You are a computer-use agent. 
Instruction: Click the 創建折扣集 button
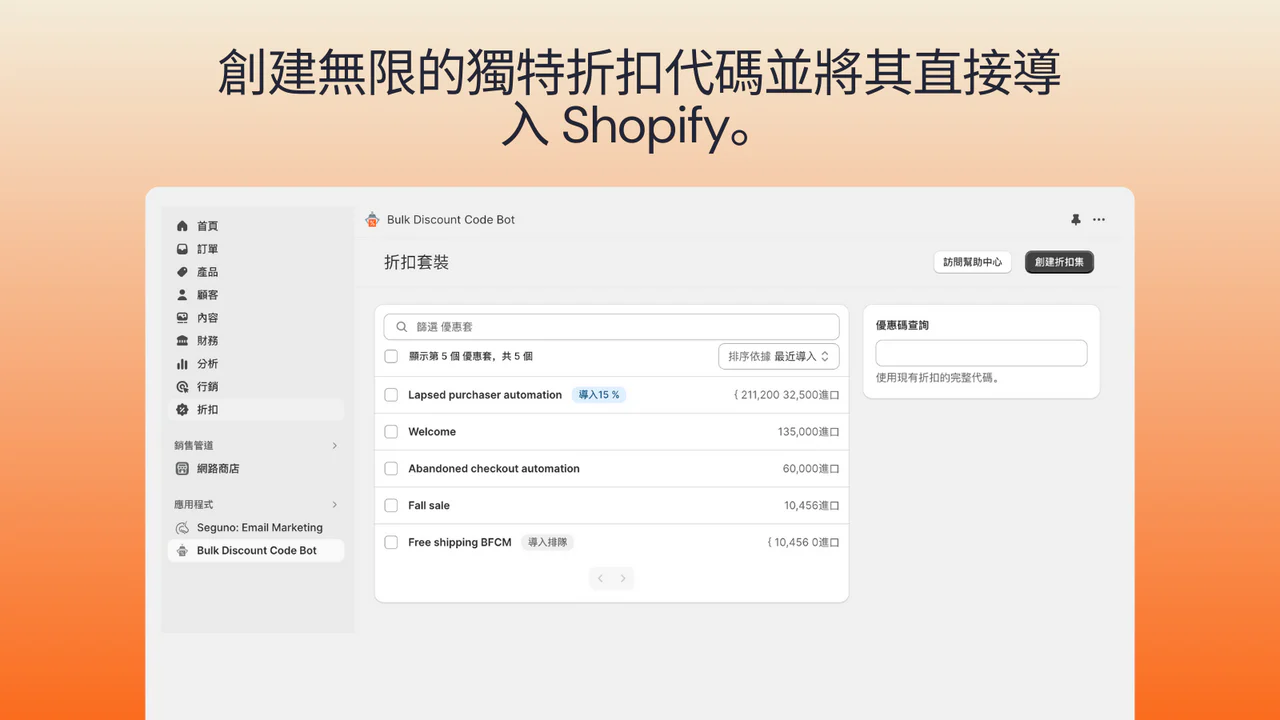pyautogui.click(x=1060, y=262)
